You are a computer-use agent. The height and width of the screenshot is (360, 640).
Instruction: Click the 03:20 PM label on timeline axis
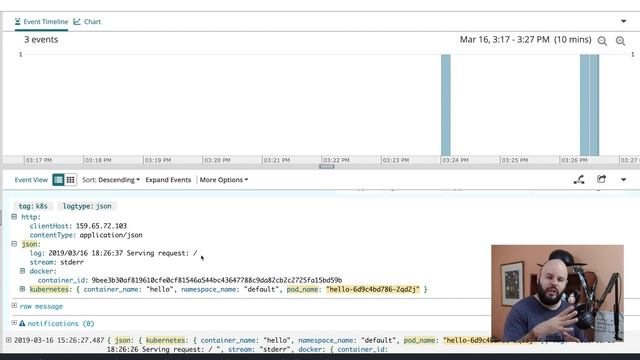click(217, 160)
